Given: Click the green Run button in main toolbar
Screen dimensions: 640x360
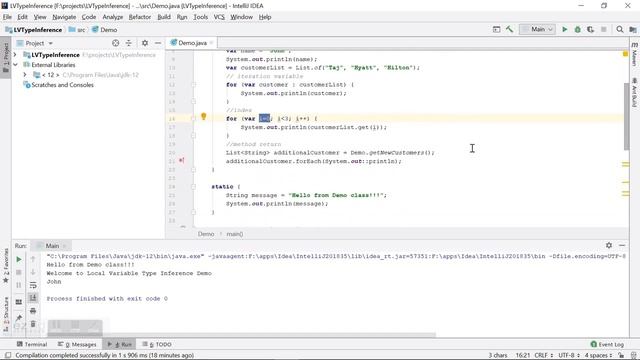Looking at the screenshot, I should [564, 29].
